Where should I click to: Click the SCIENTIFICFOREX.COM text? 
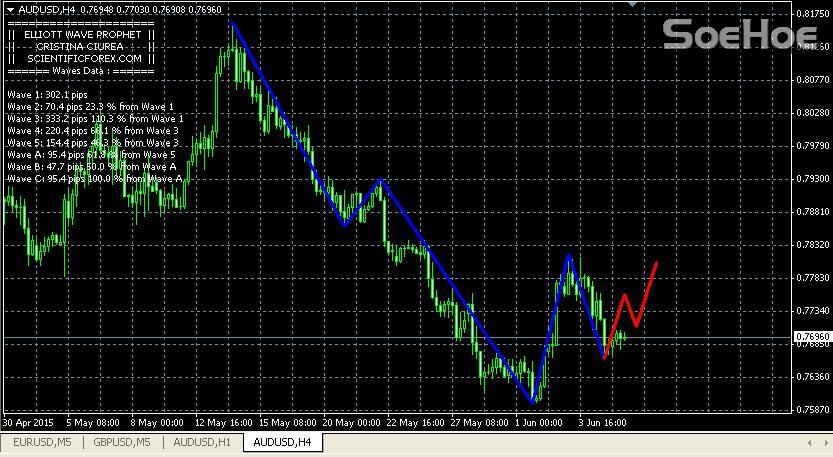point(84,58)
